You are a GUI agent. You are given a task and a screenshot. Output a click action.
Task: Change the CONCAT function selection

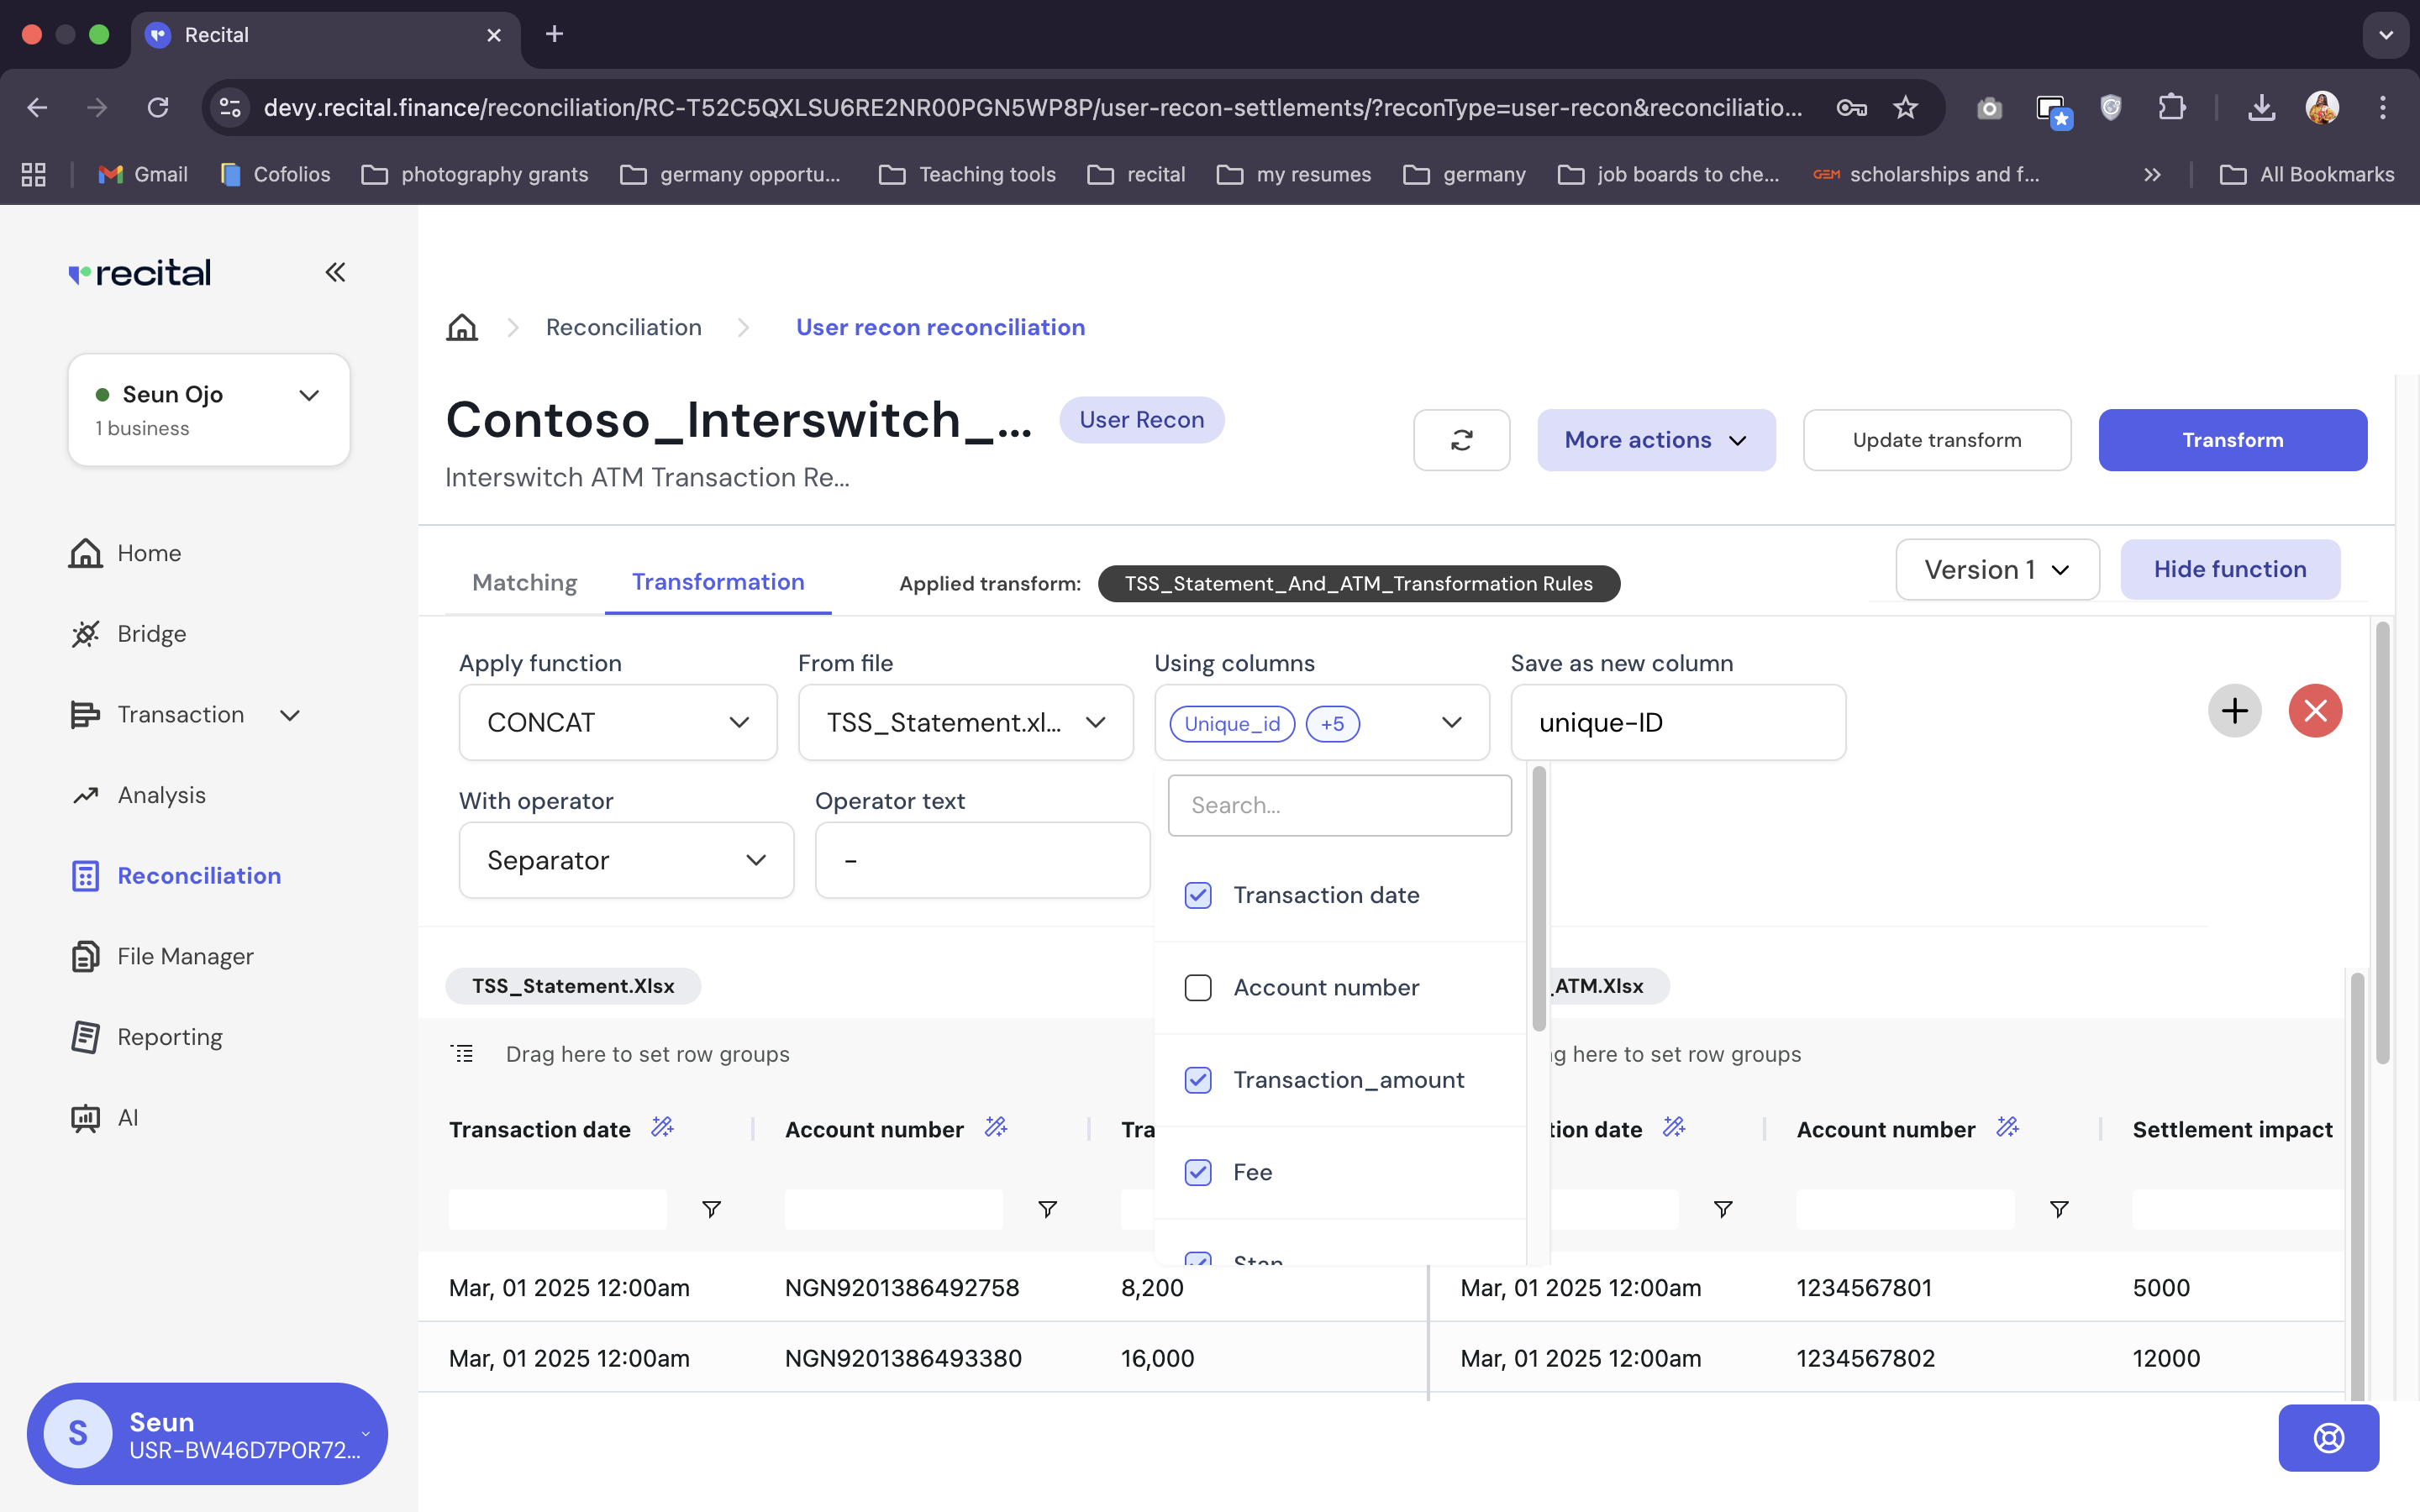[x=616, y=722]
